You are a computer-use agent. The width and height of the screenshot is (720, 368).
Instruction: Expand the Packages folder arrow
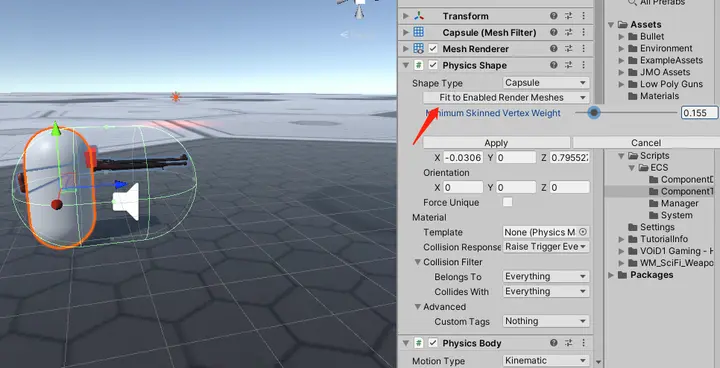point(611,275)
